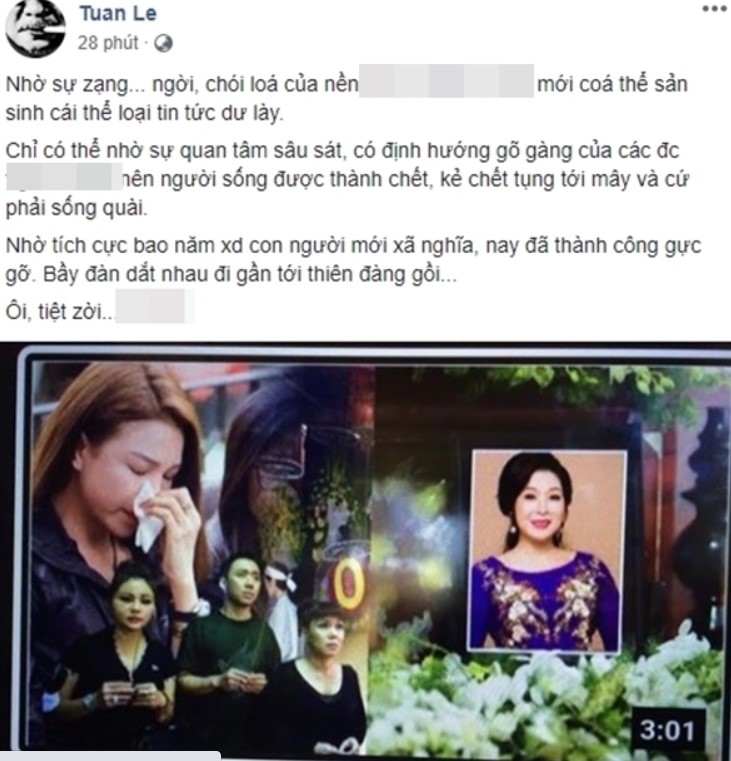Open the post options three-dot menu
Screen dimensions: 731x761
coord(715,9)
